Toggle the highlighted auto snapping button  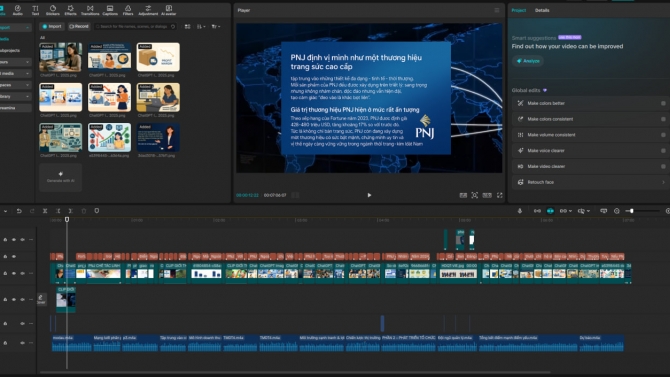coord(550,211)
